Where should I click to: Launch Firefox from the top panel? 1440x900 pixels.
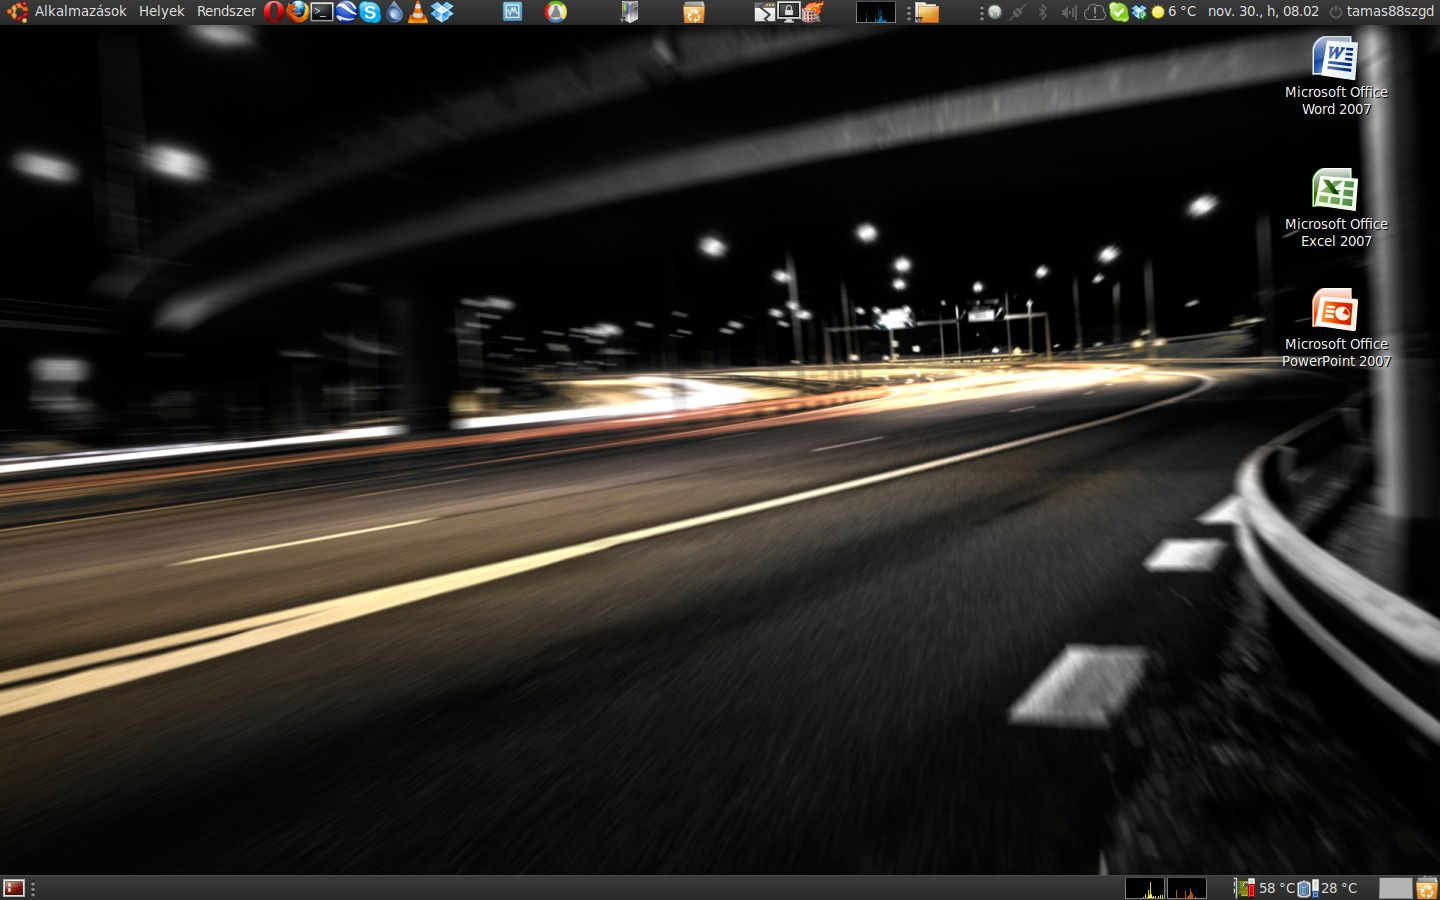coord(298,12)
